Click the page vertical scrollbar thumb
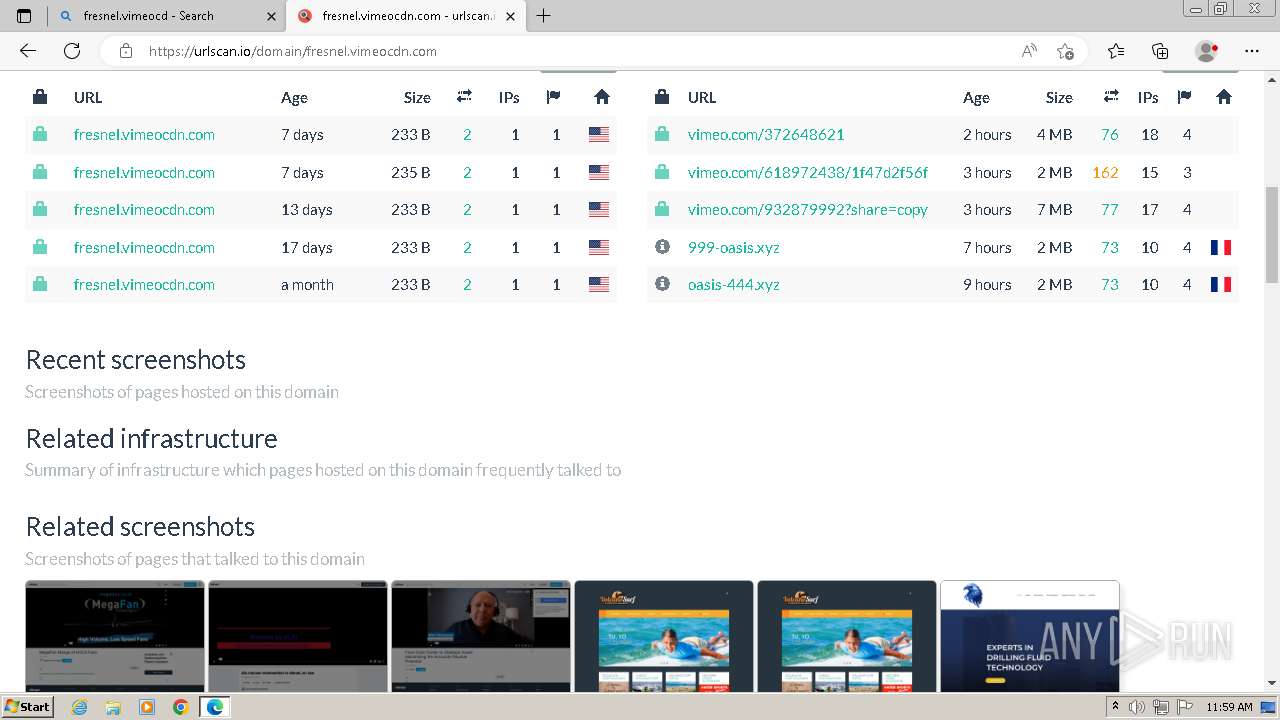 tap(1272, 235)
